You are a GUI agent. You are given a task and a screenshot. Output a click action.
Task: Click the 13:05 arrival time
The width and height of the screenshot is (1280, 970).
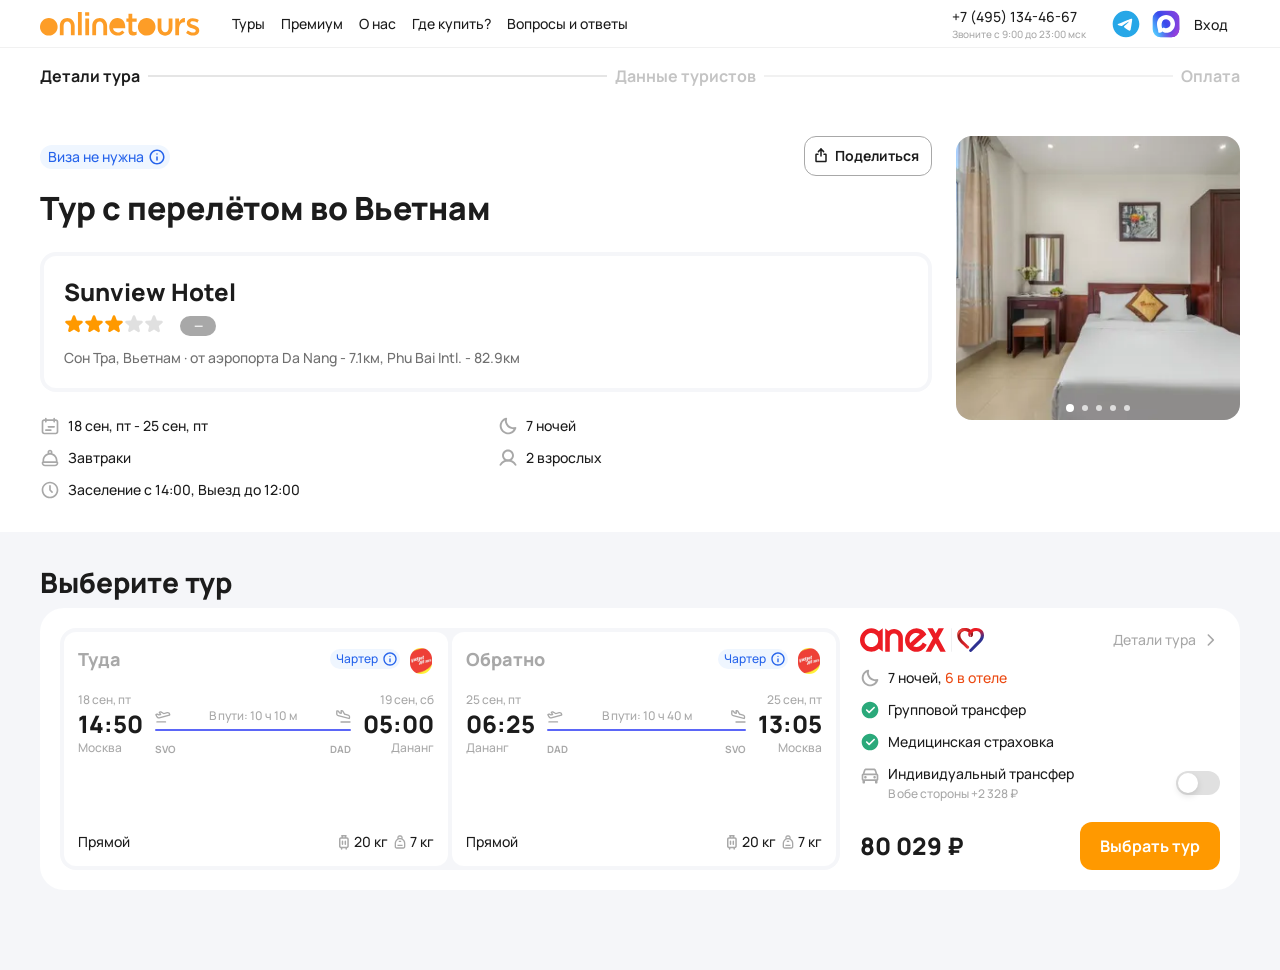[x=790, y=725]
